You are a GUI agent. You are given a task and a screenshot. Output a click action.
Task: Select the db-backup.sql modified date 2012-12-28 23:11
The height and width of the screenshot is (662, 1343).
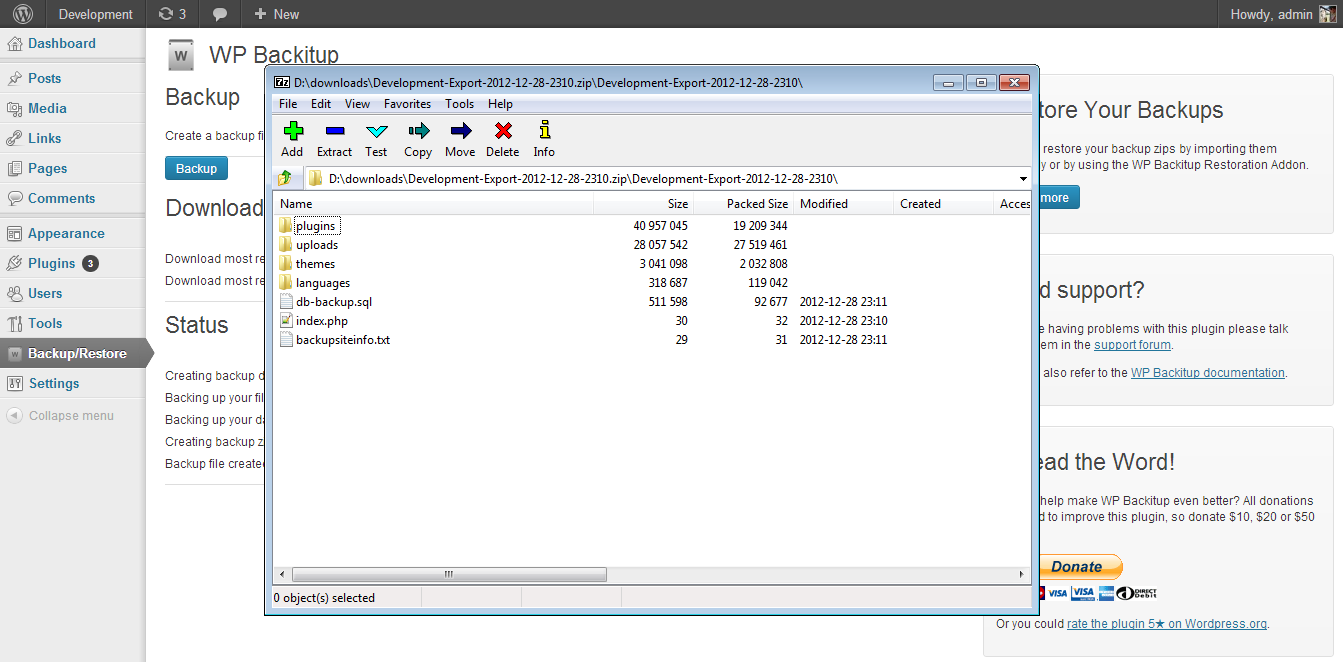[x=844, y=302]
